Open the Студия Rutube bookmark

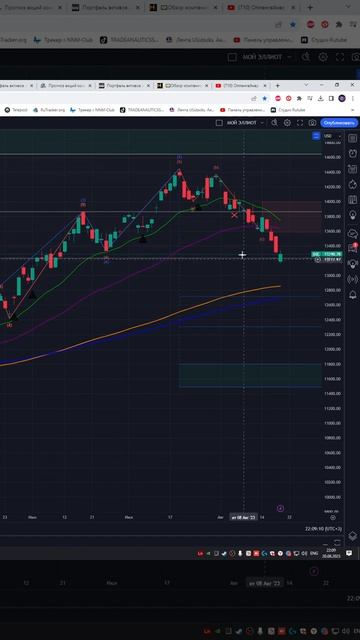[x=289, y=110]
